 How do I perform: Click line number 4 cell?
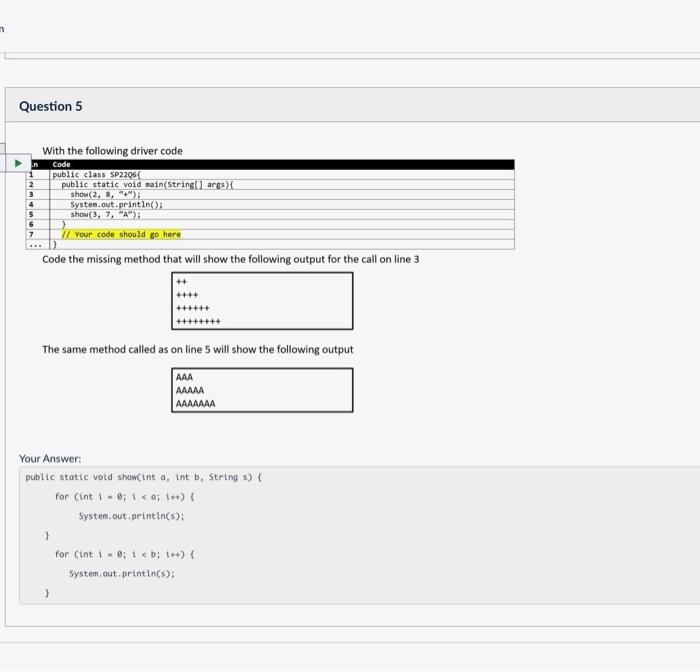[x=37, y=205]
